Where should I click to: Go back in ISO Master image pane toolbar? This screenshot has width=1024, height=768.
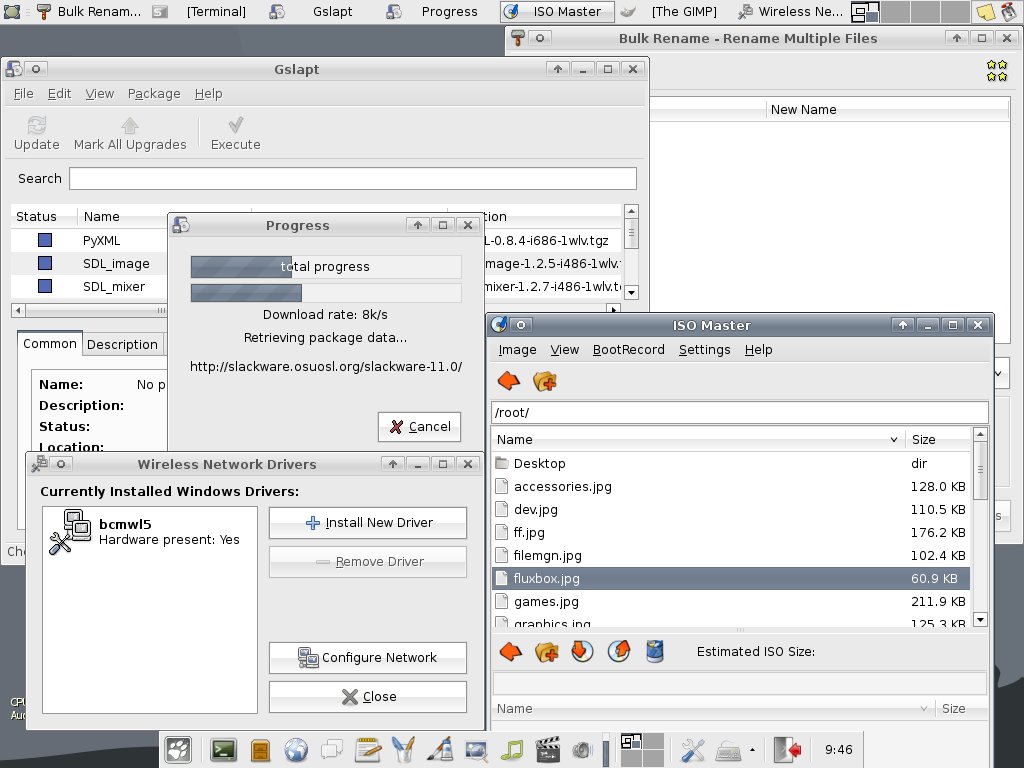pos(511,651)
